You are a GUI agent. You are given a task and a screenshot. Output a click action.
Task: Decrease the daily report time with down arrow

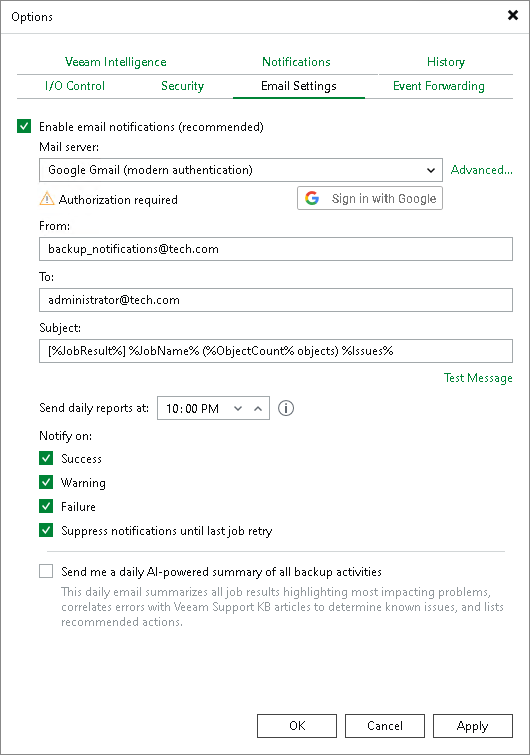click(x=238, y=408)
